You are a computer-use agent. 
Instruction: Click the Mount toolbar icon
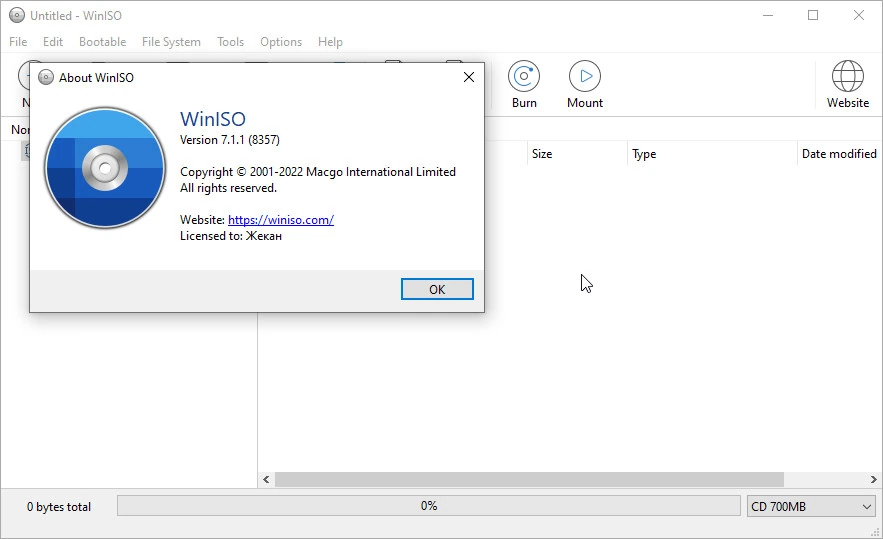click(585, 76)
